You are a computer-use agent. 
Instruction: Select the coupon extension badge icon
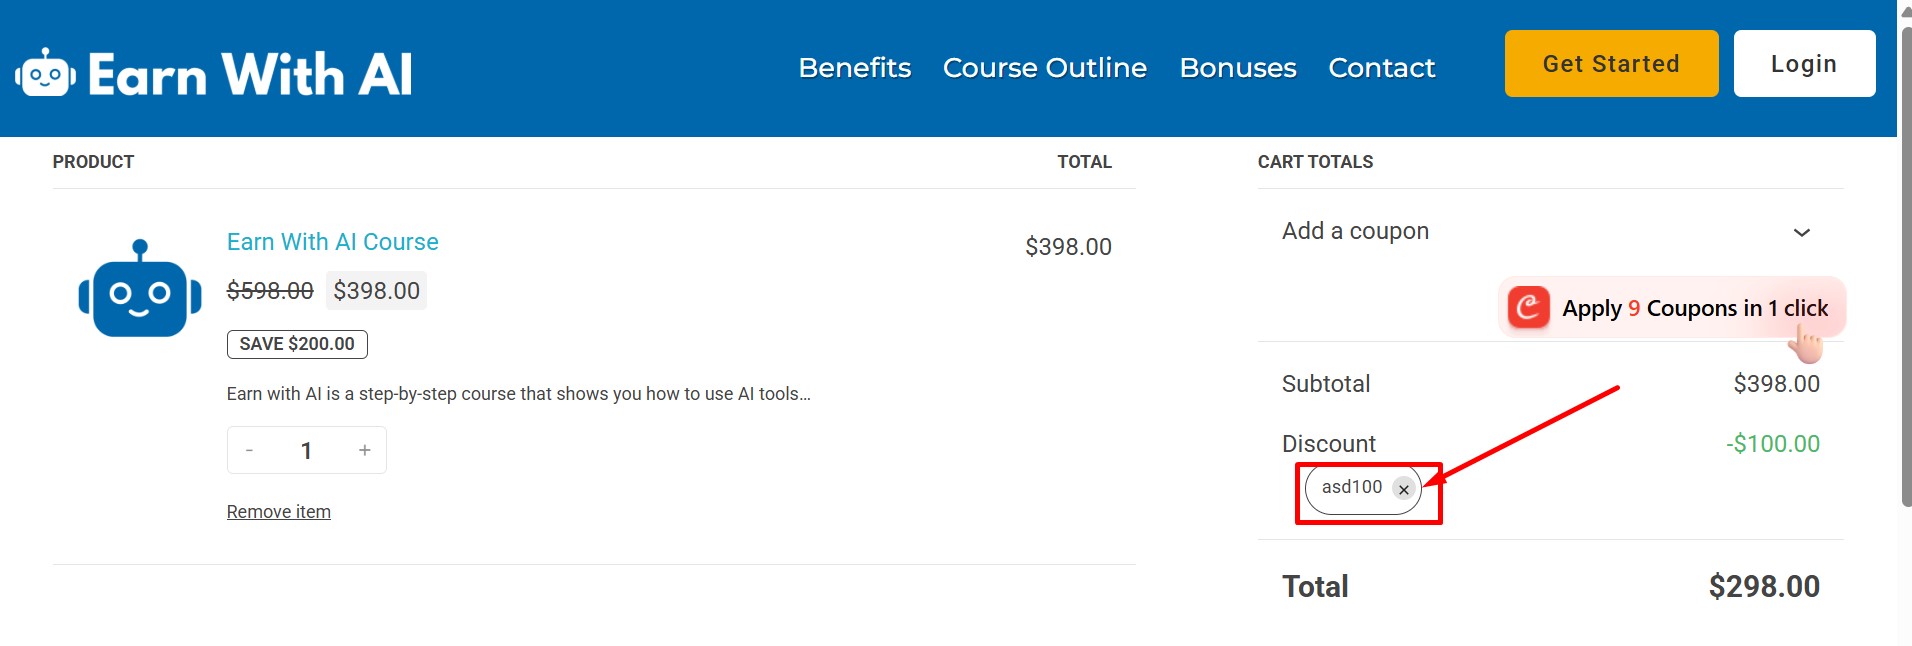tap(1527, 308)
